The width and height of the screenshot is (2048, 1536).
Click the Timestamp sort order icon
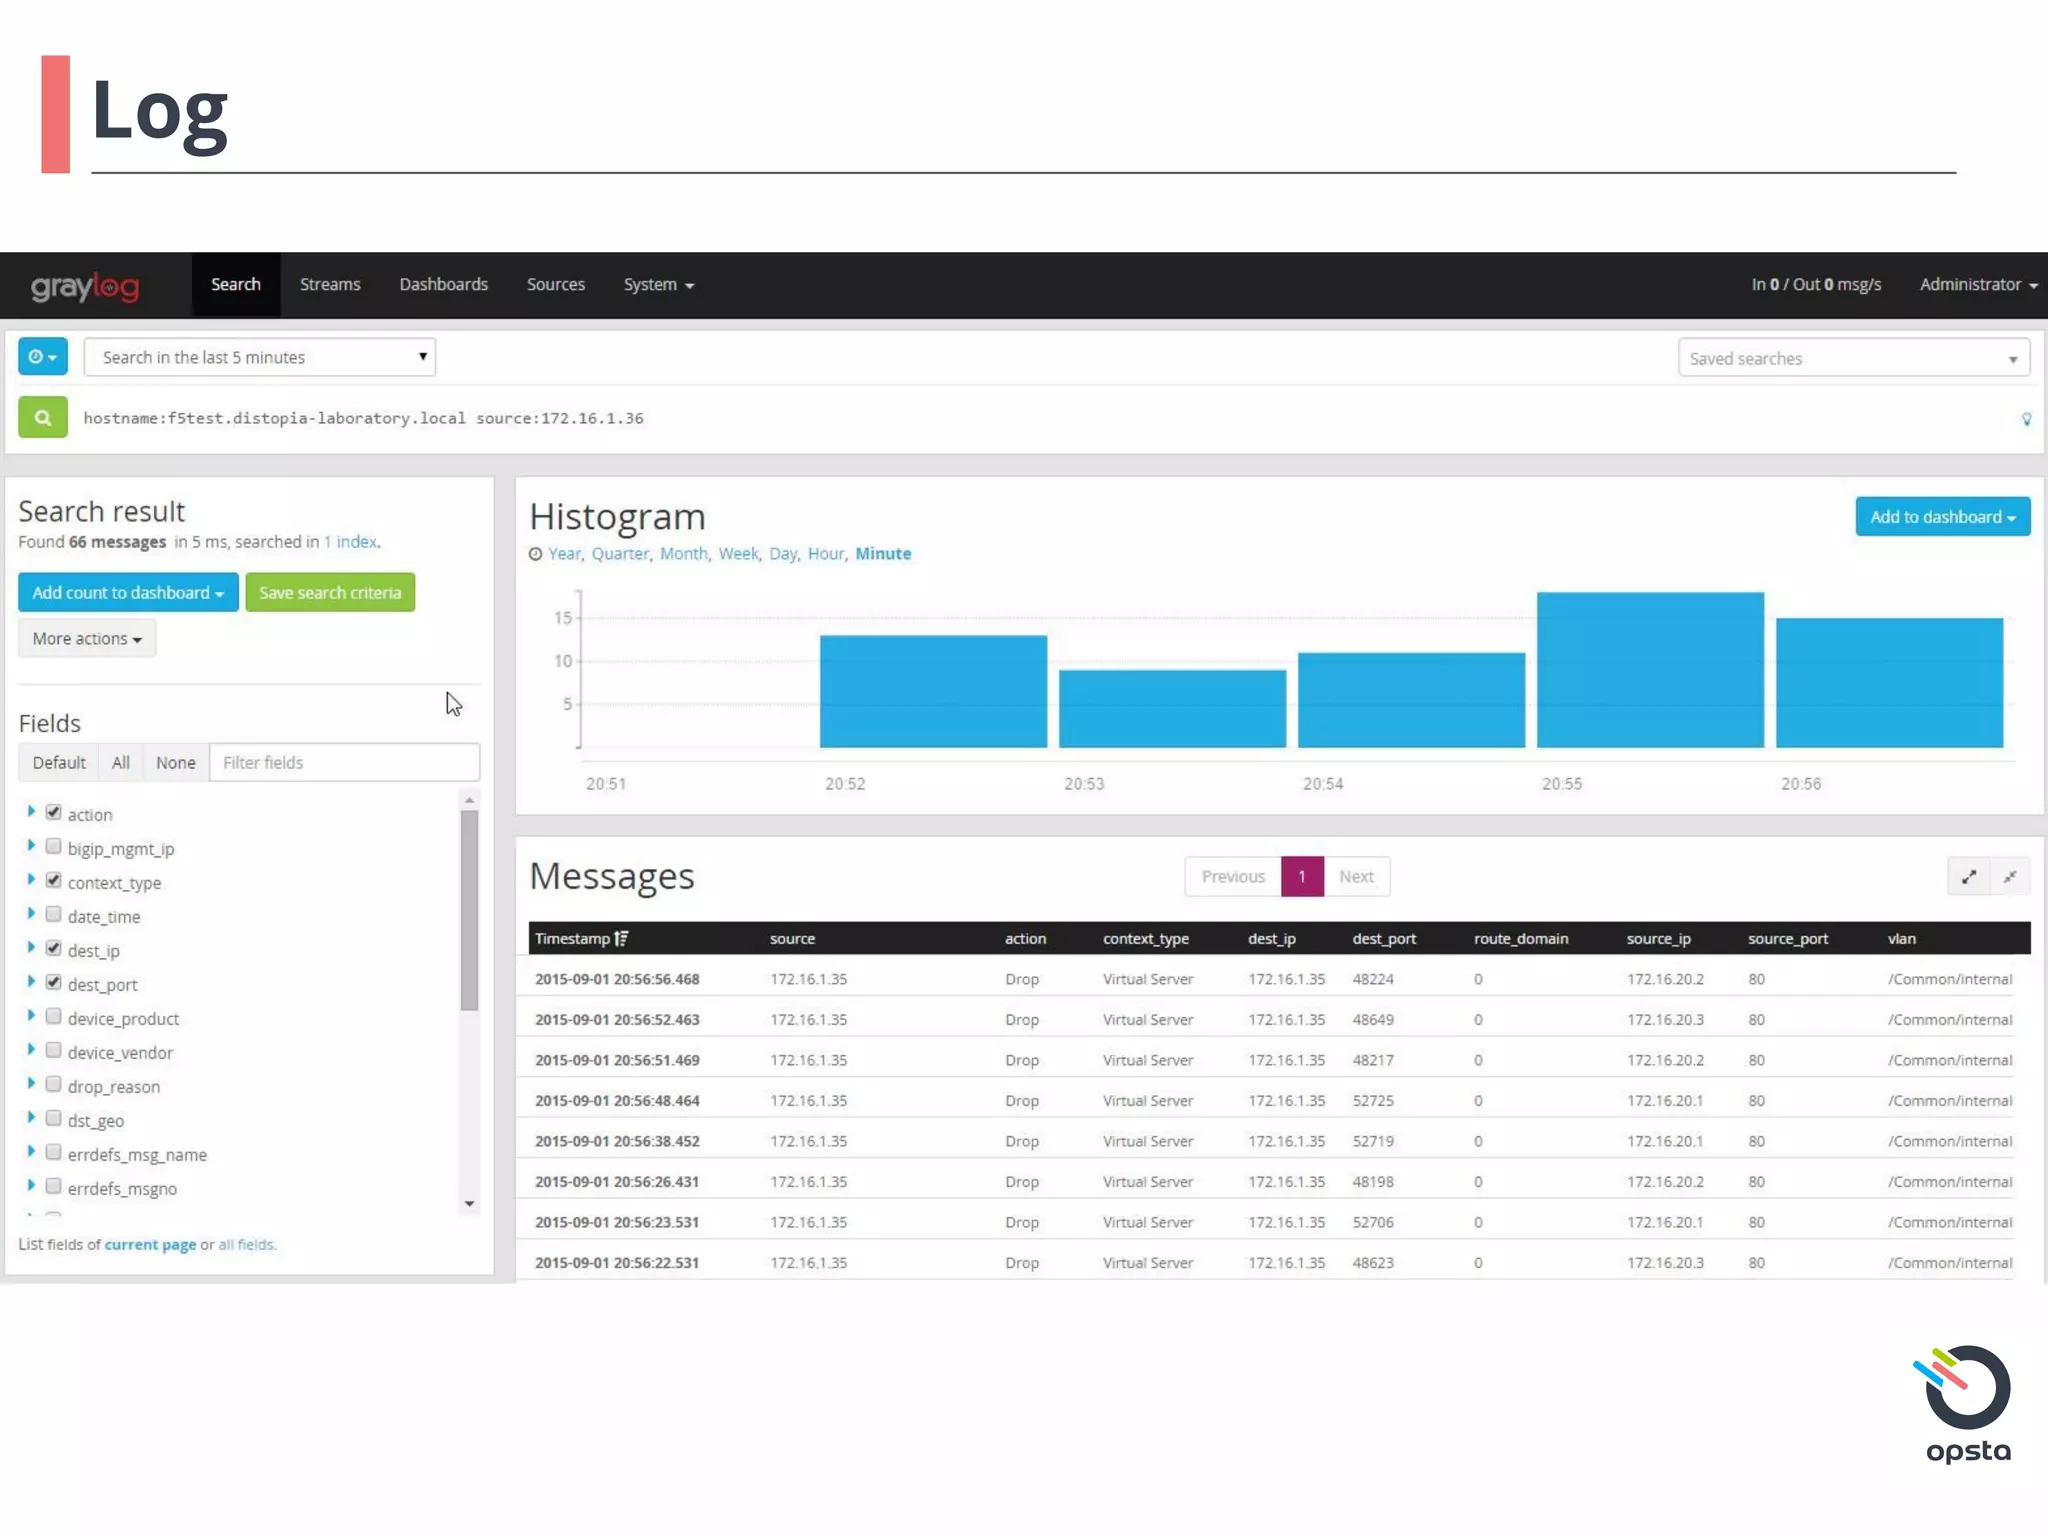point(621,939)
